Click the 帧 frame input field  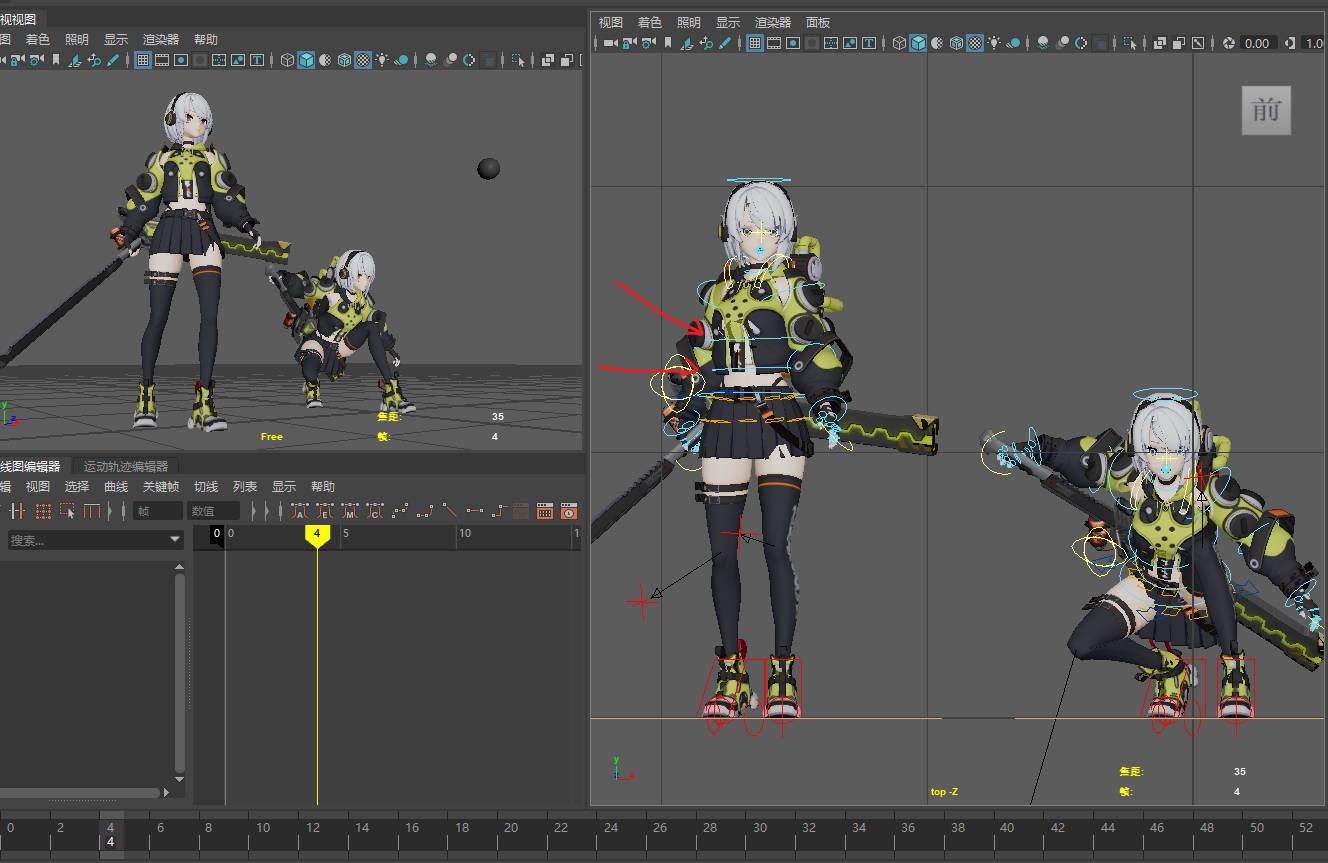[x=158, y=511]
